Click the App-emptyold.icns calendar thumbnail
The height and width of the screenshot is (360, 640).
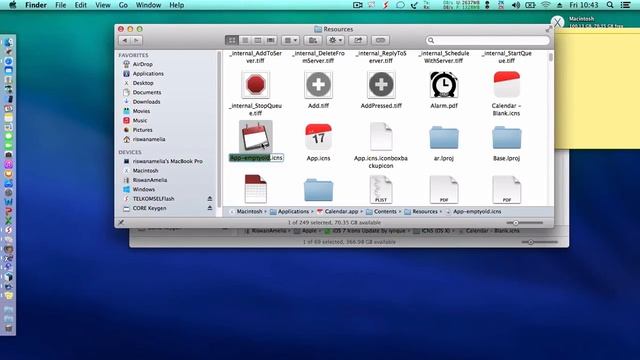[x=256, y=137]
